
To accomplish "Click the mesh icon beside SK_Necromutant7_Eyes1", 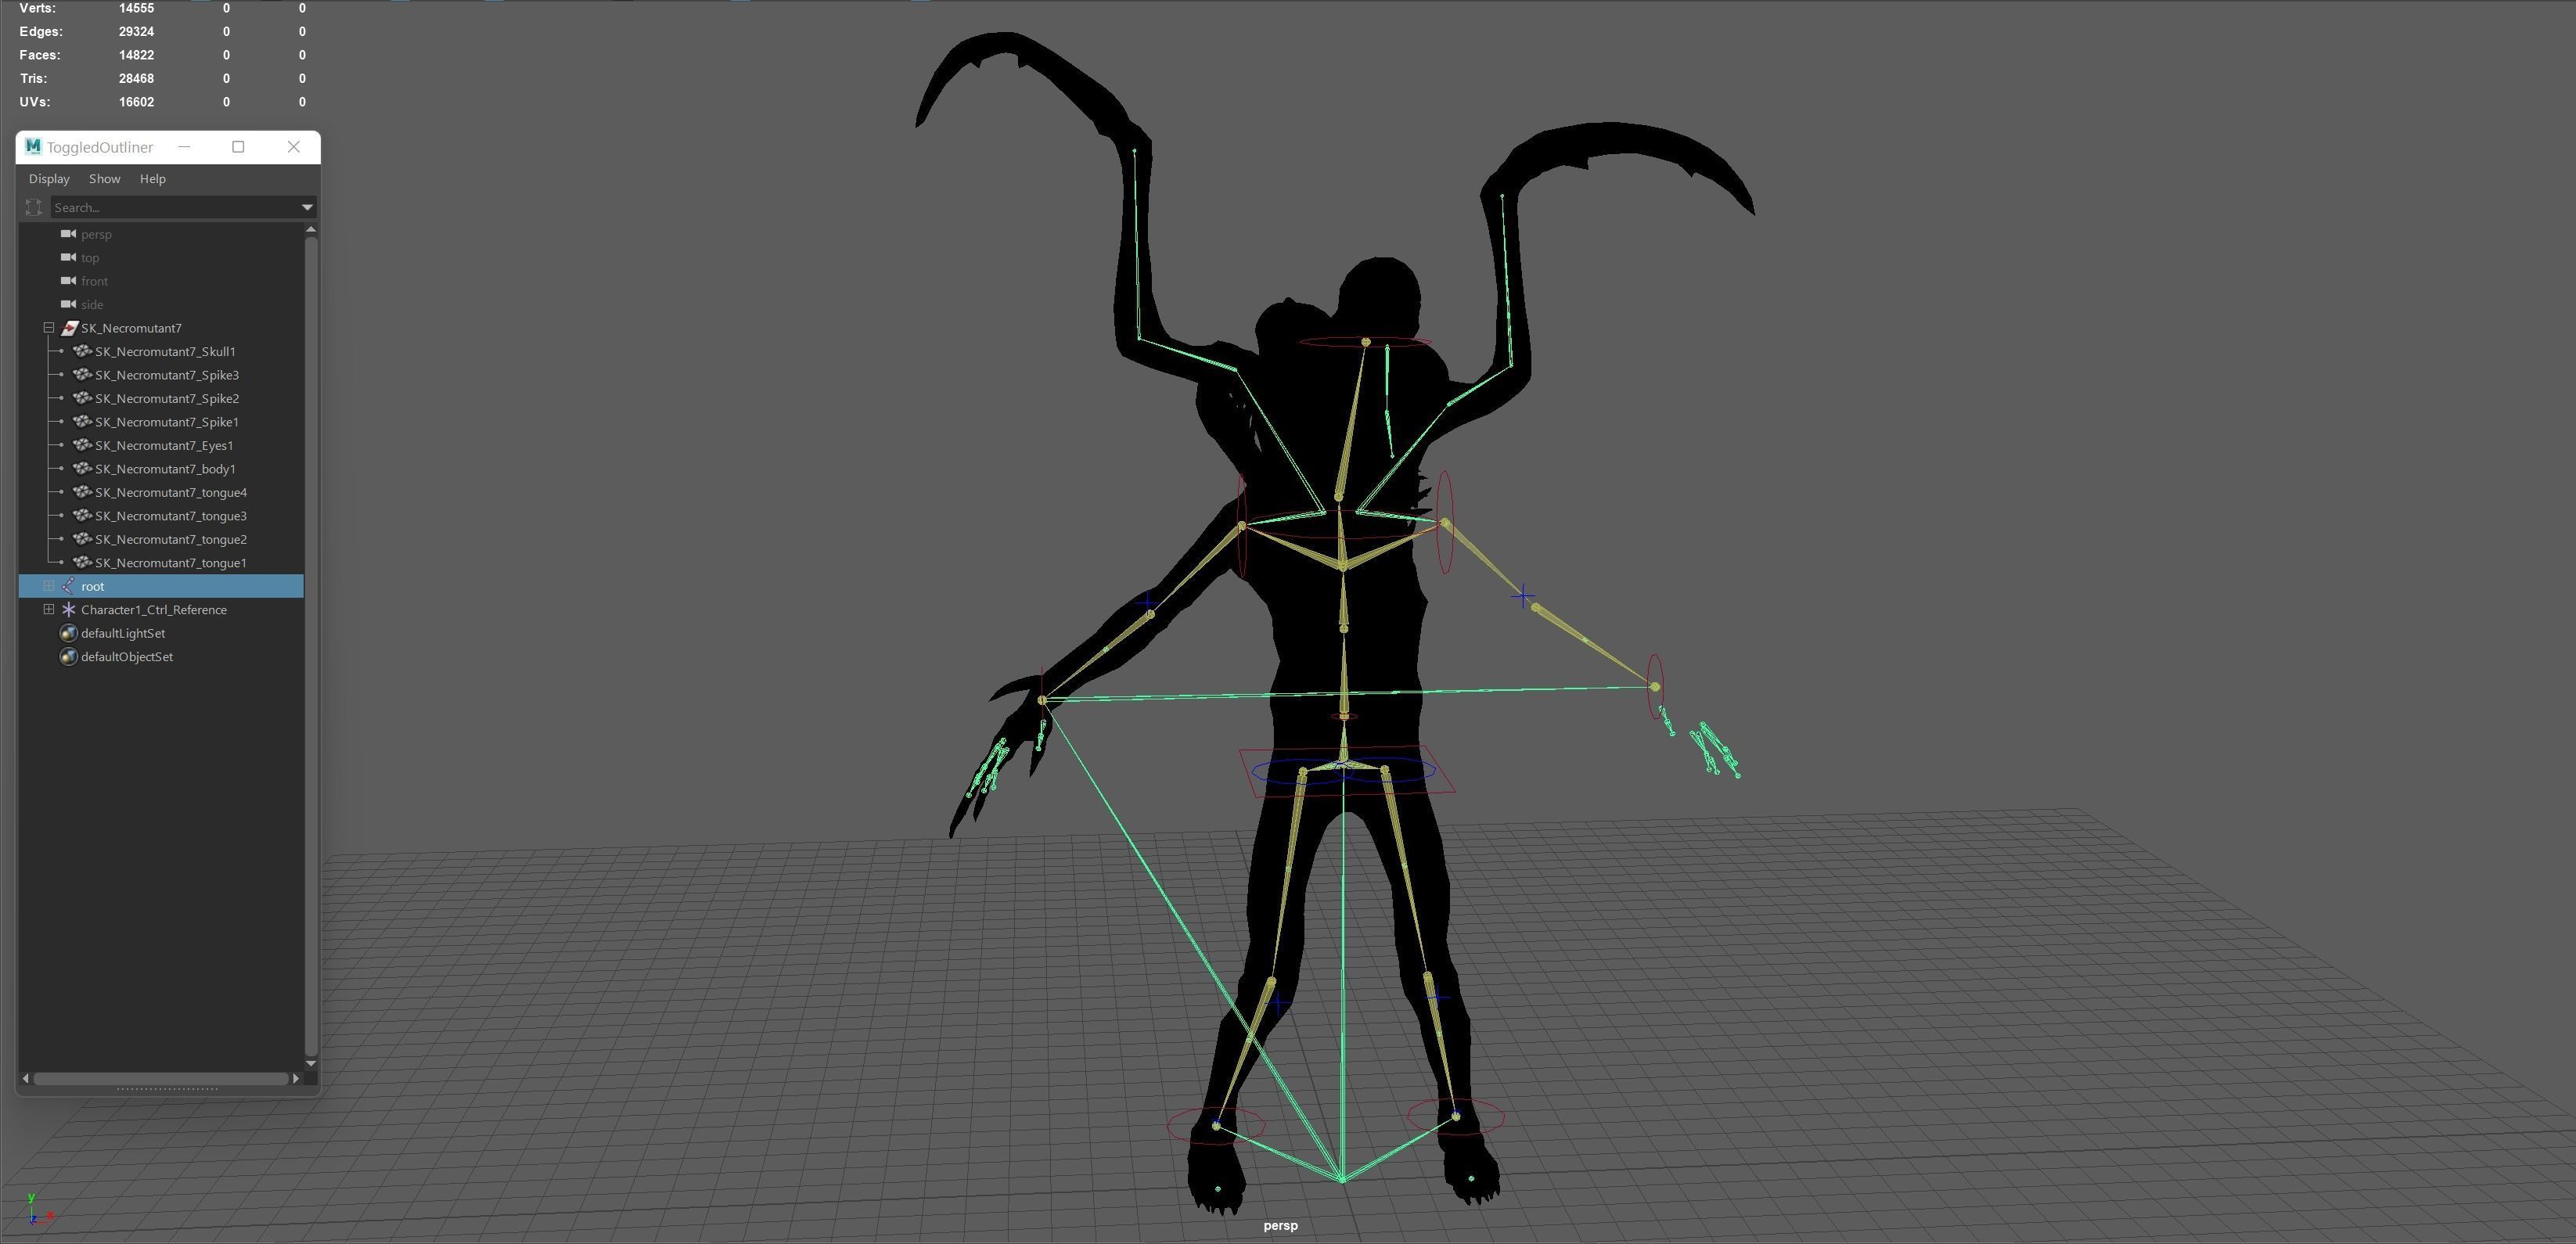I will 82,445.
